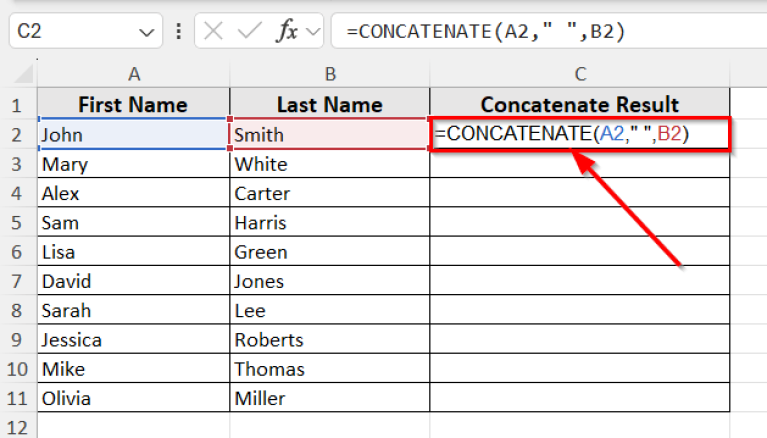The image size is (767, 438).
Task: Click the Enter checkmark formula icon
Action: point(248,31)
